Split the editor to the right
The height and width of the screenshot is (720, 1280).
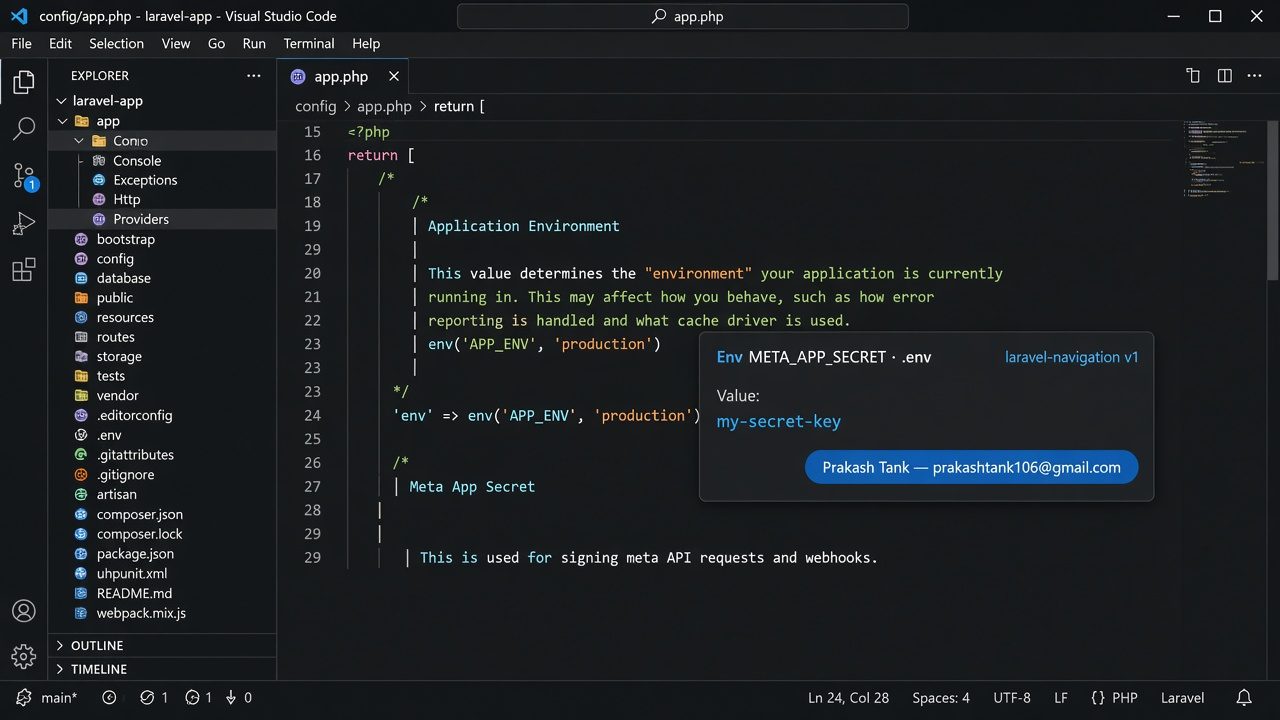pyautogui.click(x=1224, y=76)
